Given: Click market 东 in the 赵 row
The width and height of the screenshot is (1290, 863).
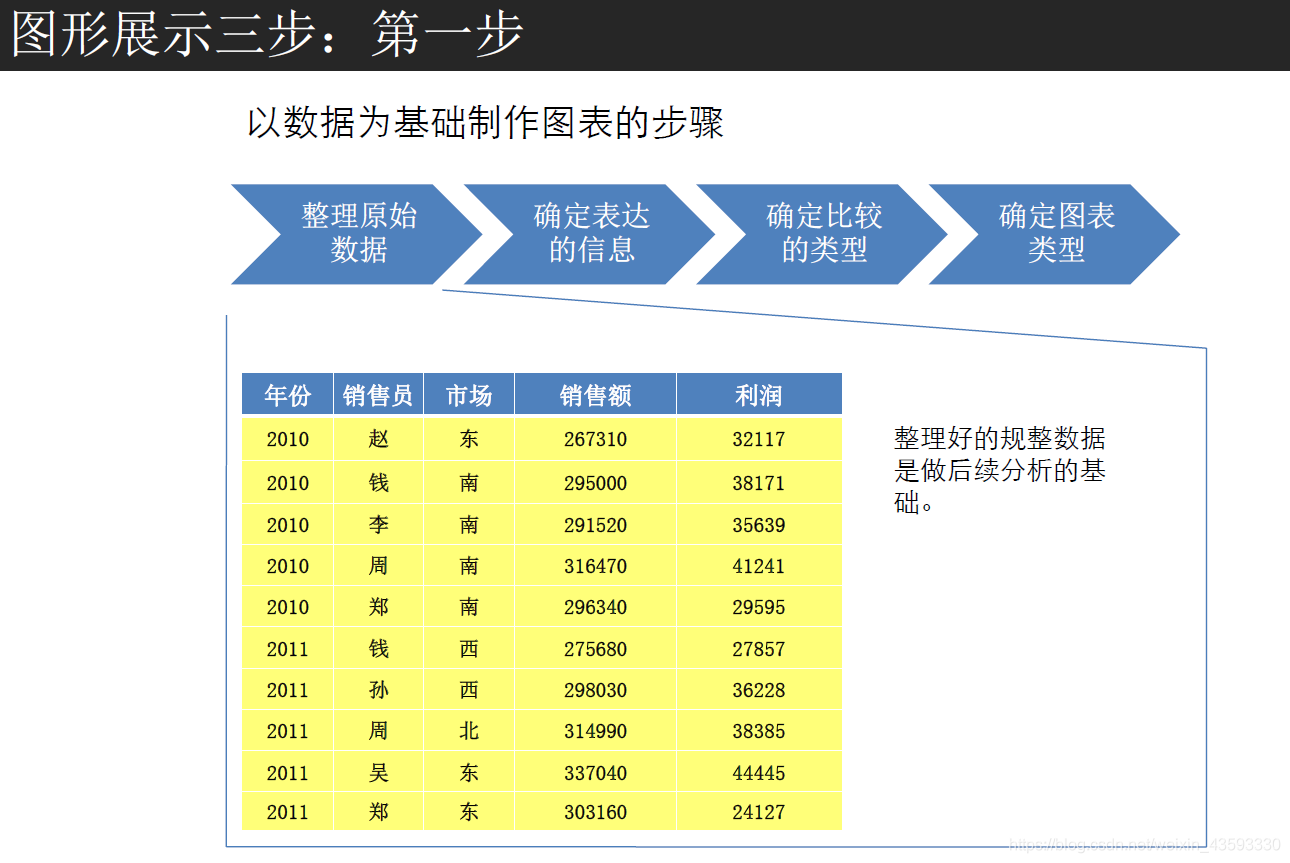Looking at the screenshot, I should coord(469,439).
